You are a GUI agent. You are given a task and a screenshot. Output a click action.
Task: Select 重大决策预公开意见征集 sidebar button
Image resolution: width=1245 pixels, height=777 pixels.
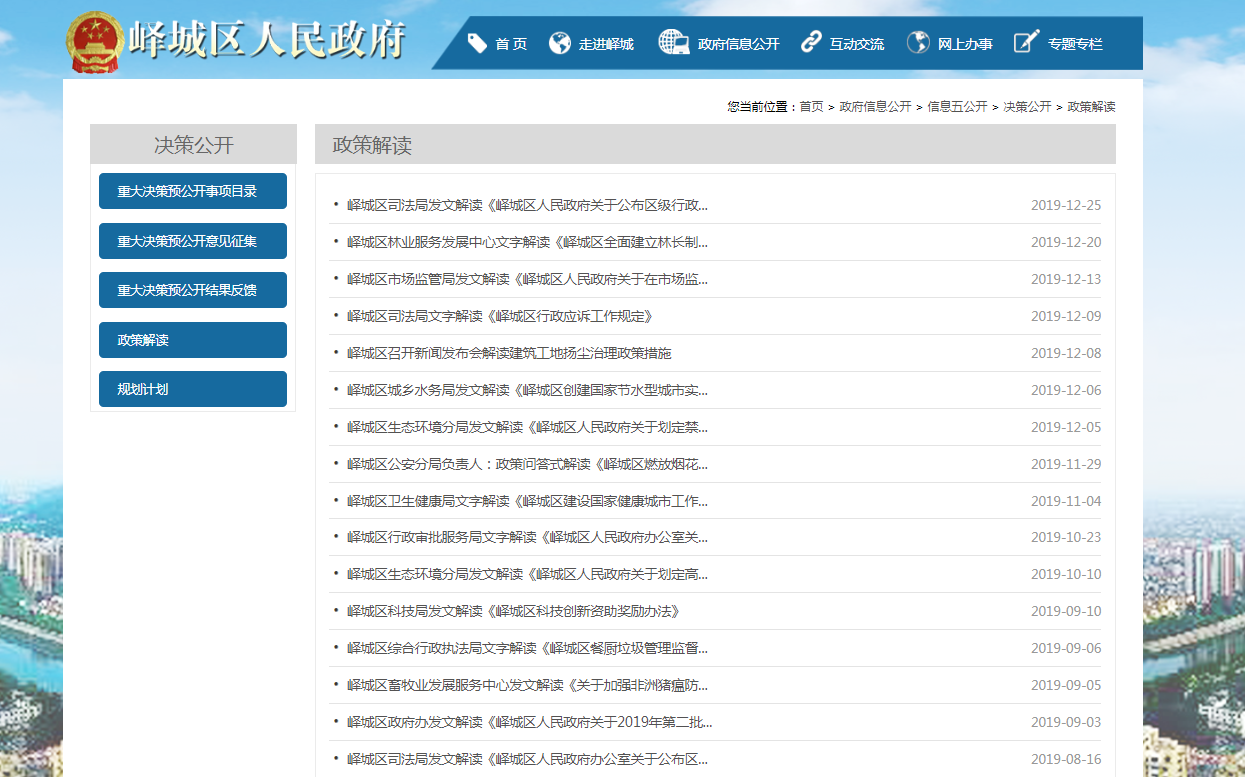click(193, 241)
